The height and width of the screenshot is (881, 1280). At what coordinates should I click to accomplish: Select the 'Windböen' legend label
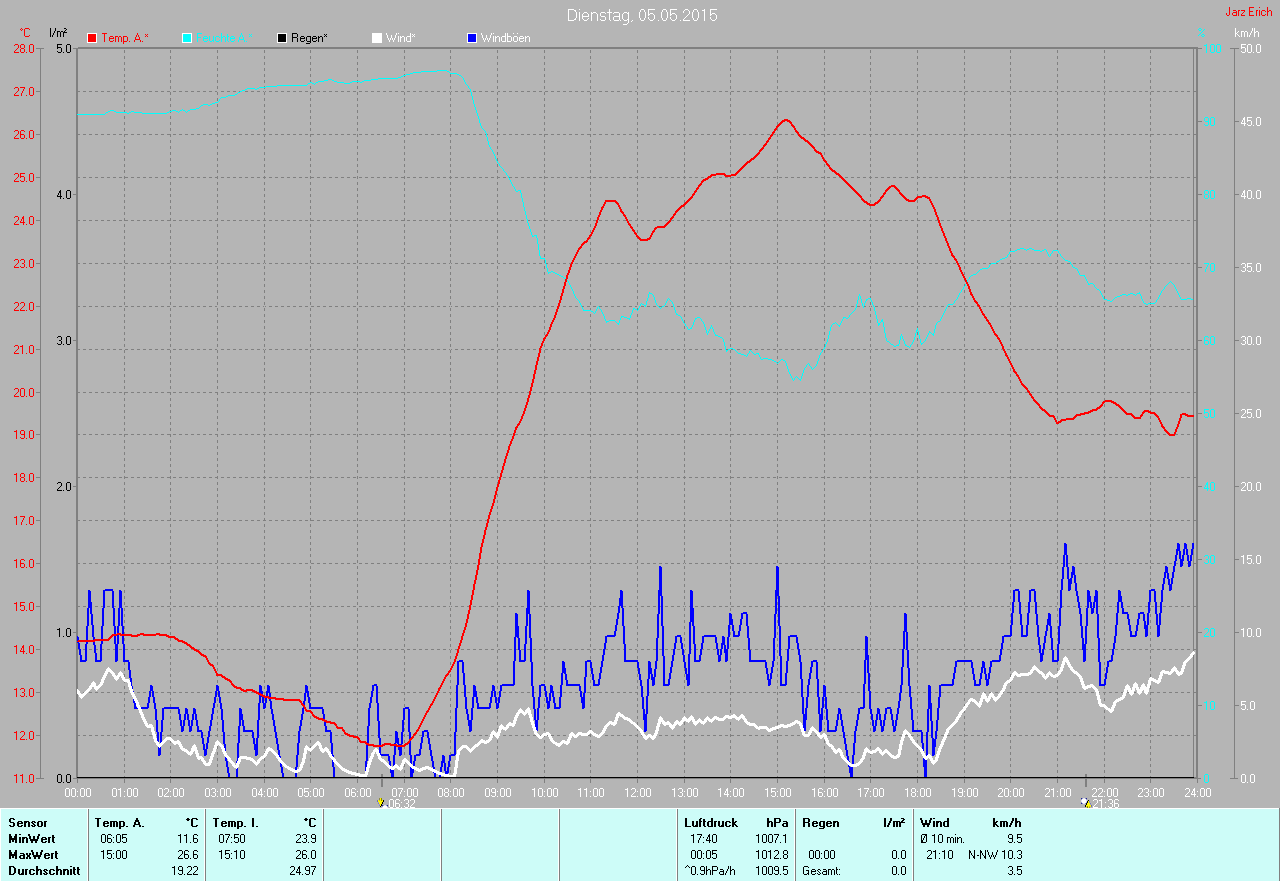(506, 38)
